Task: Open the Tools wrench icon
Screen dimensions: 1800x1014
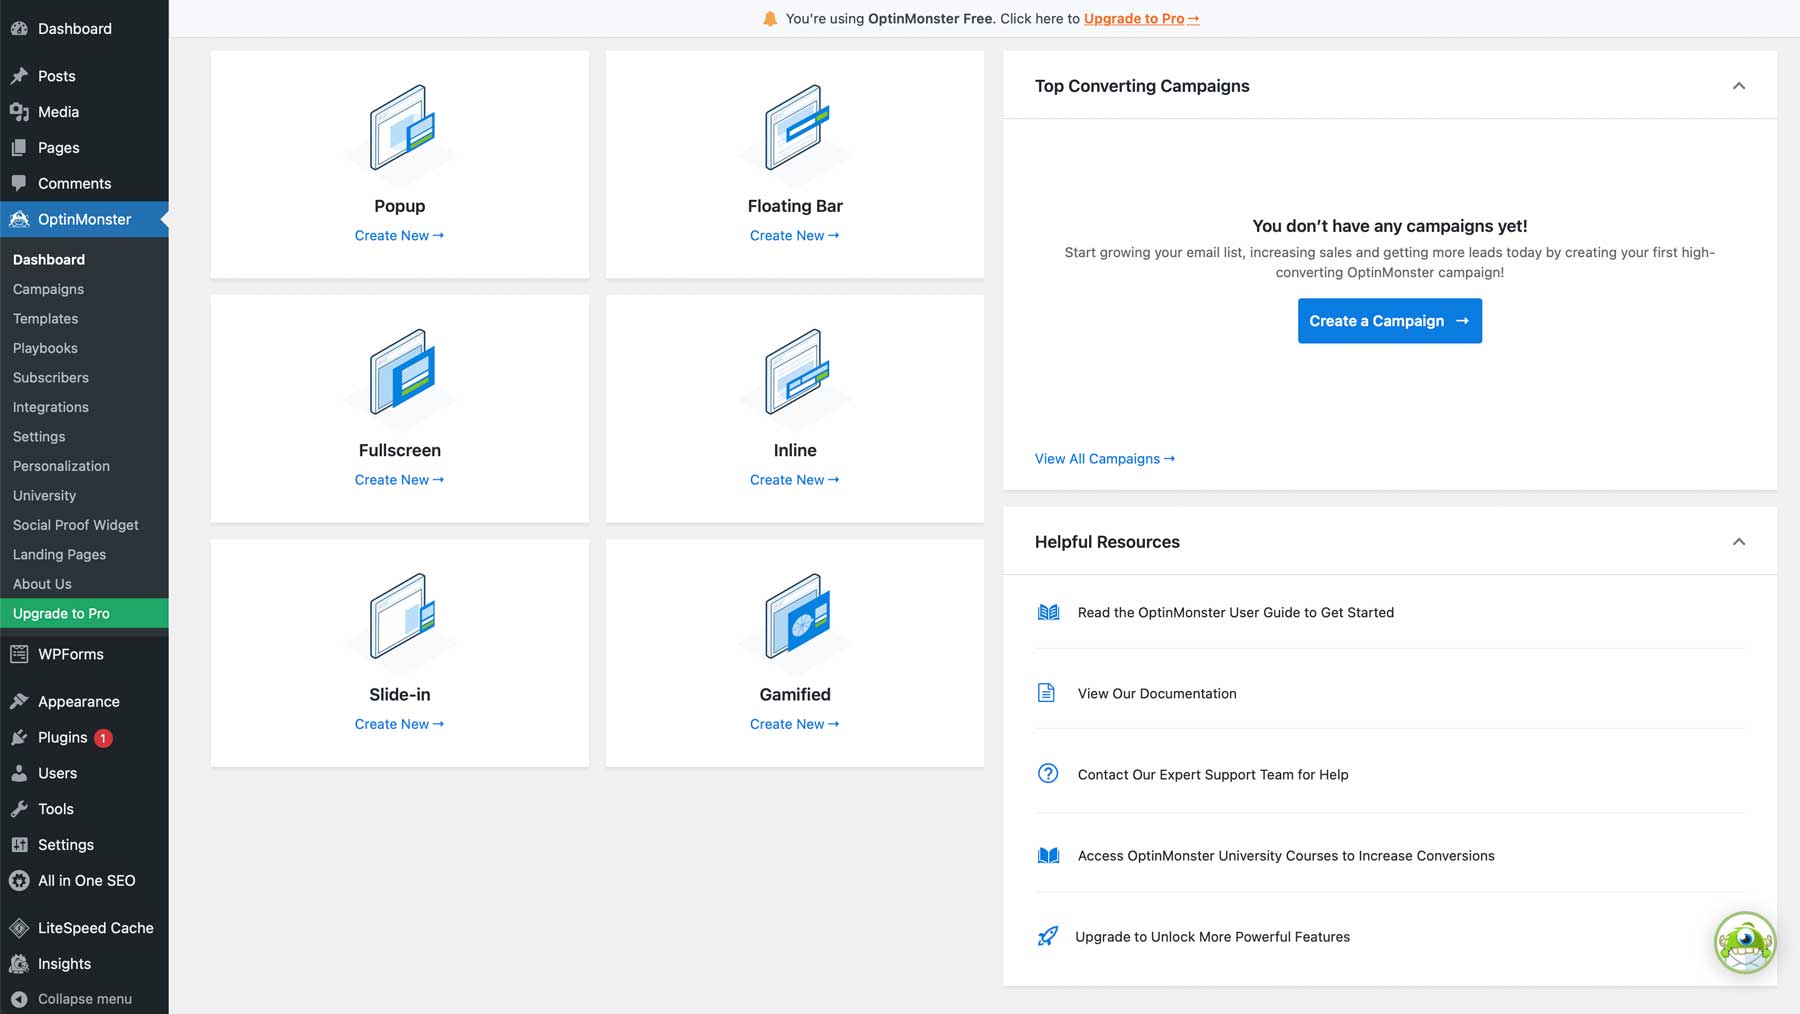Action: 18,808
